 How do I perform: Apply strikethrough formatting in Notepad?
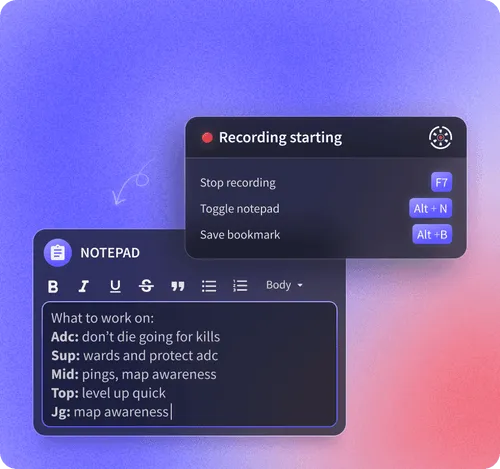[146, 286]
